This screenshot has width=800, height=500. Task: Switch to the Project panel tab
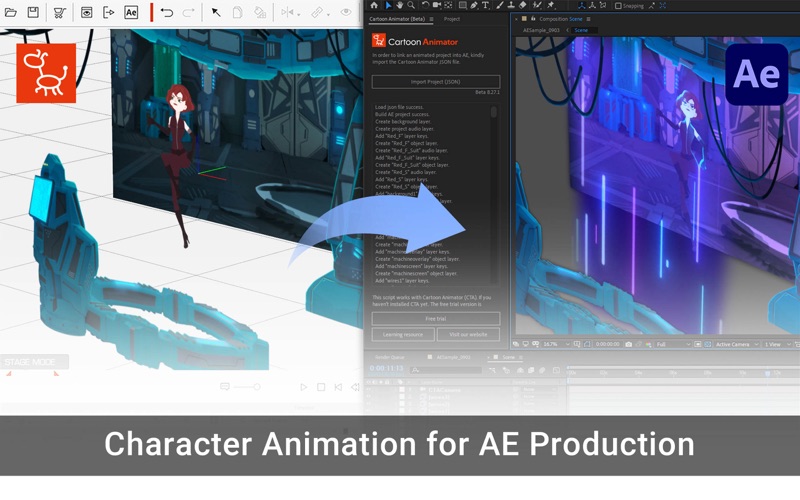pyautogui.click(x=452, y=19)
